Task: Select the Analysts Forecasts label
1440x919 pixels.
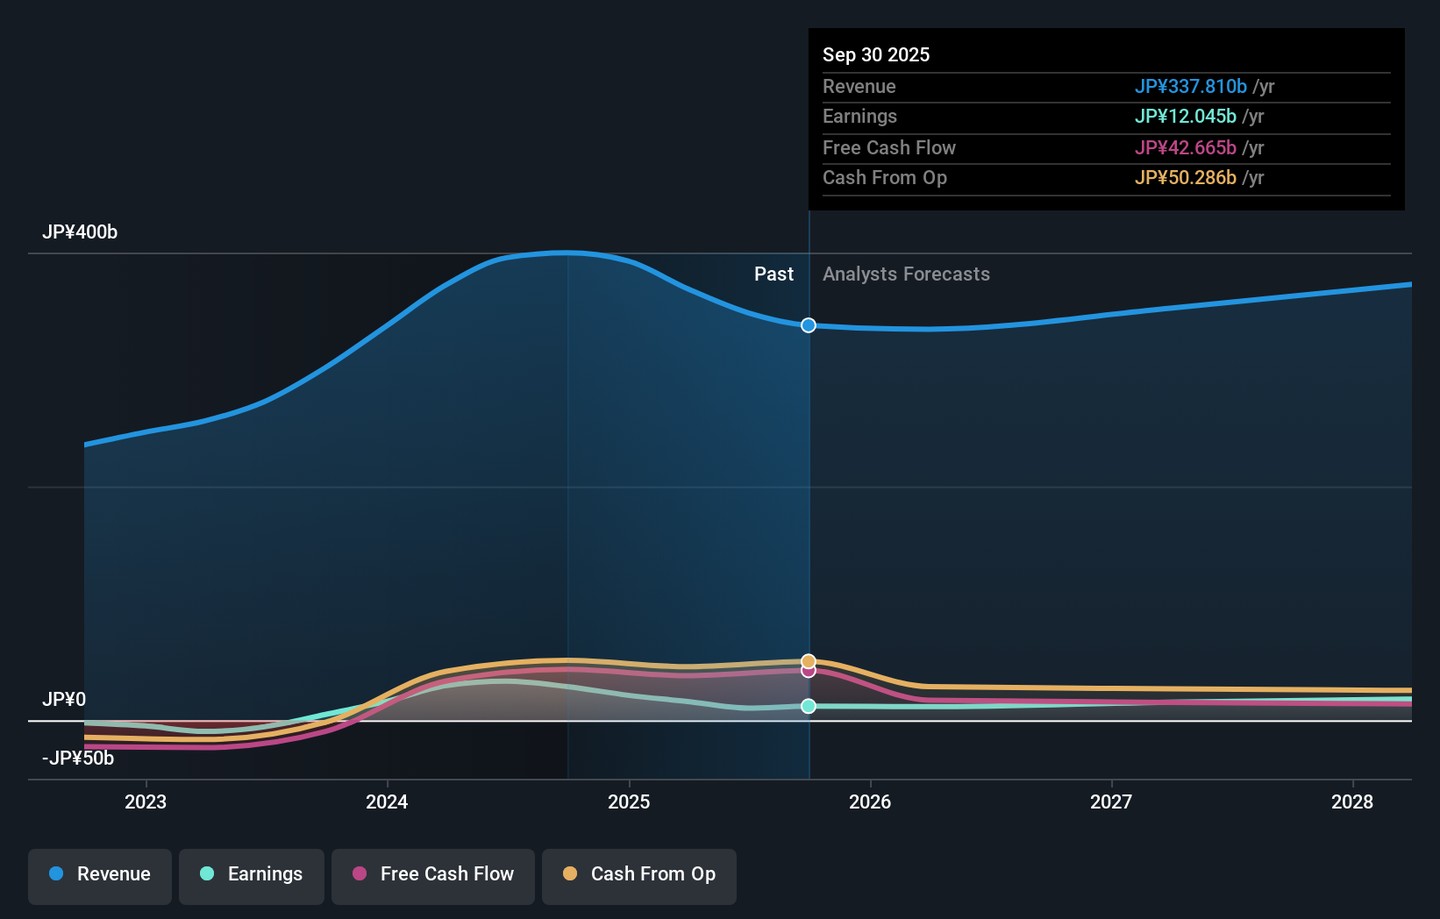Action: click(906, 274)
